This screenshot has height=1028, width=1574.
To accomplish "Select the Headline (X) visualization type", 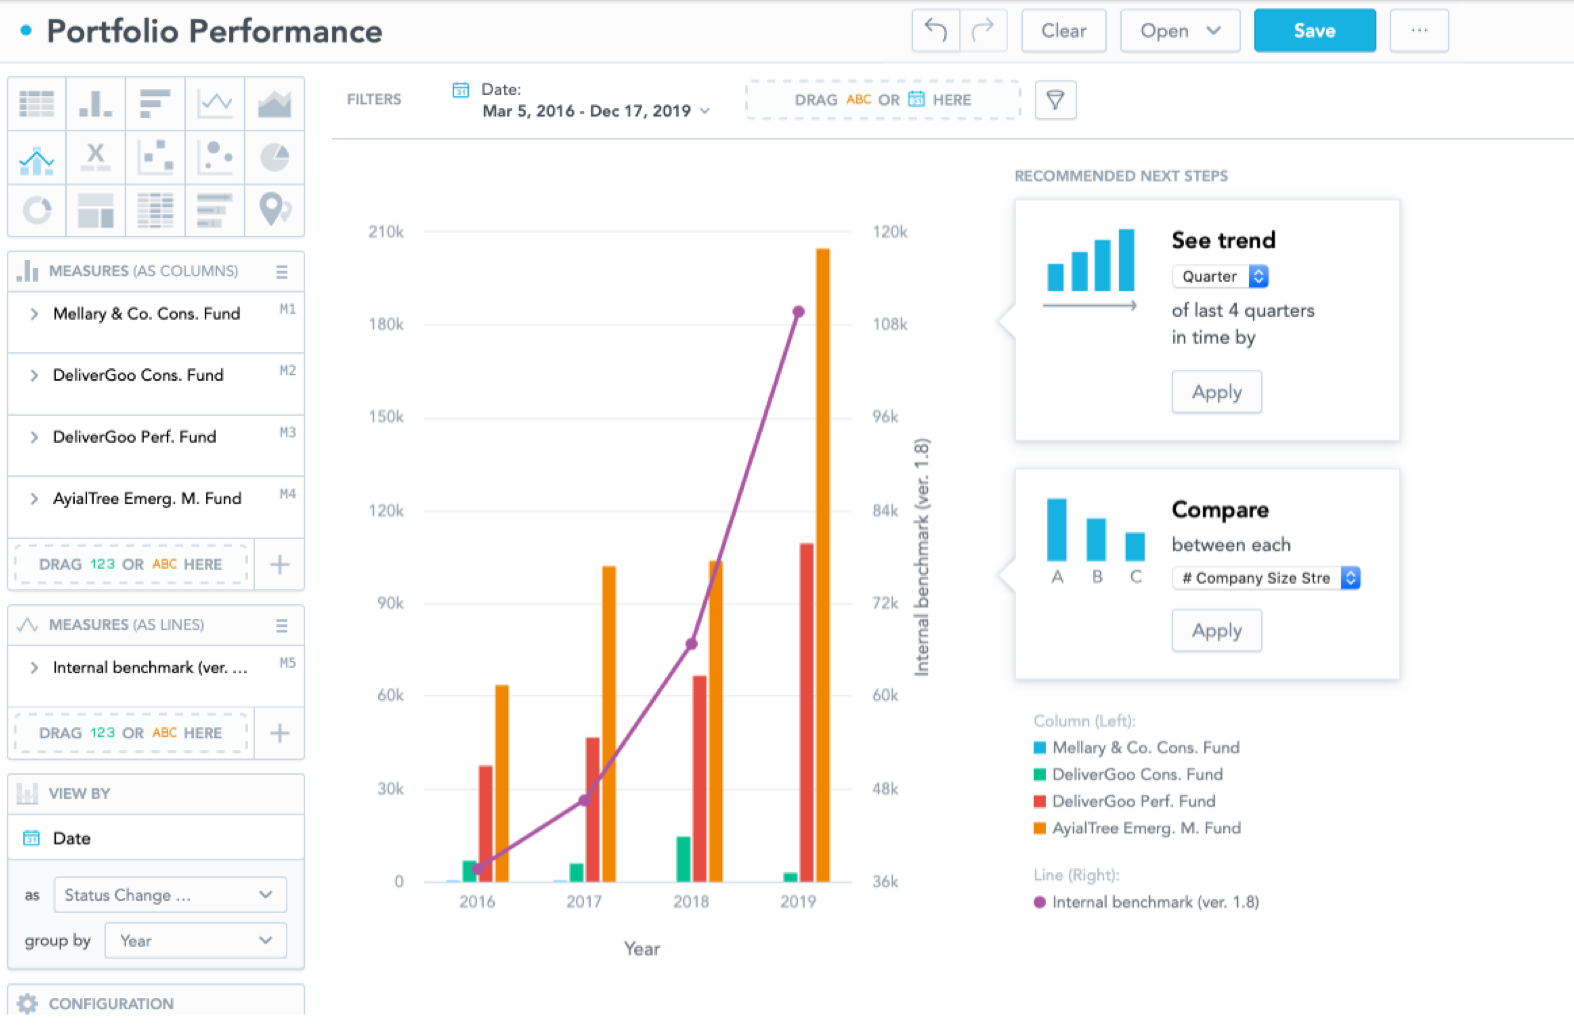I will (x=96, y=157).
